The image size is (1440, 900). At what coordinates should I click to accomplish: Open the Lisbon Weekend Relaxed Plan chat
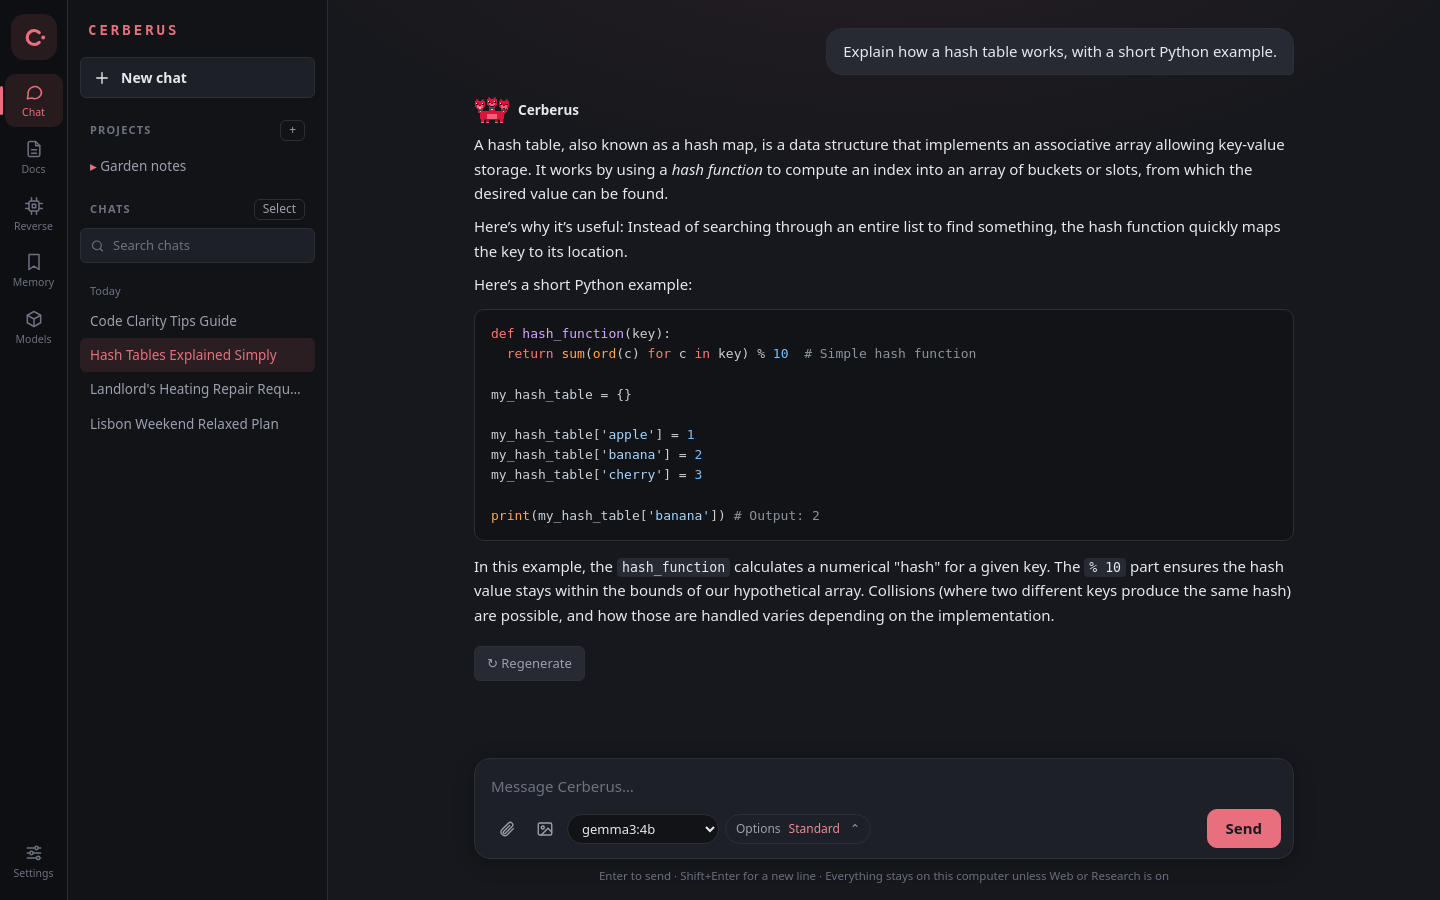(x=197, y=424)
